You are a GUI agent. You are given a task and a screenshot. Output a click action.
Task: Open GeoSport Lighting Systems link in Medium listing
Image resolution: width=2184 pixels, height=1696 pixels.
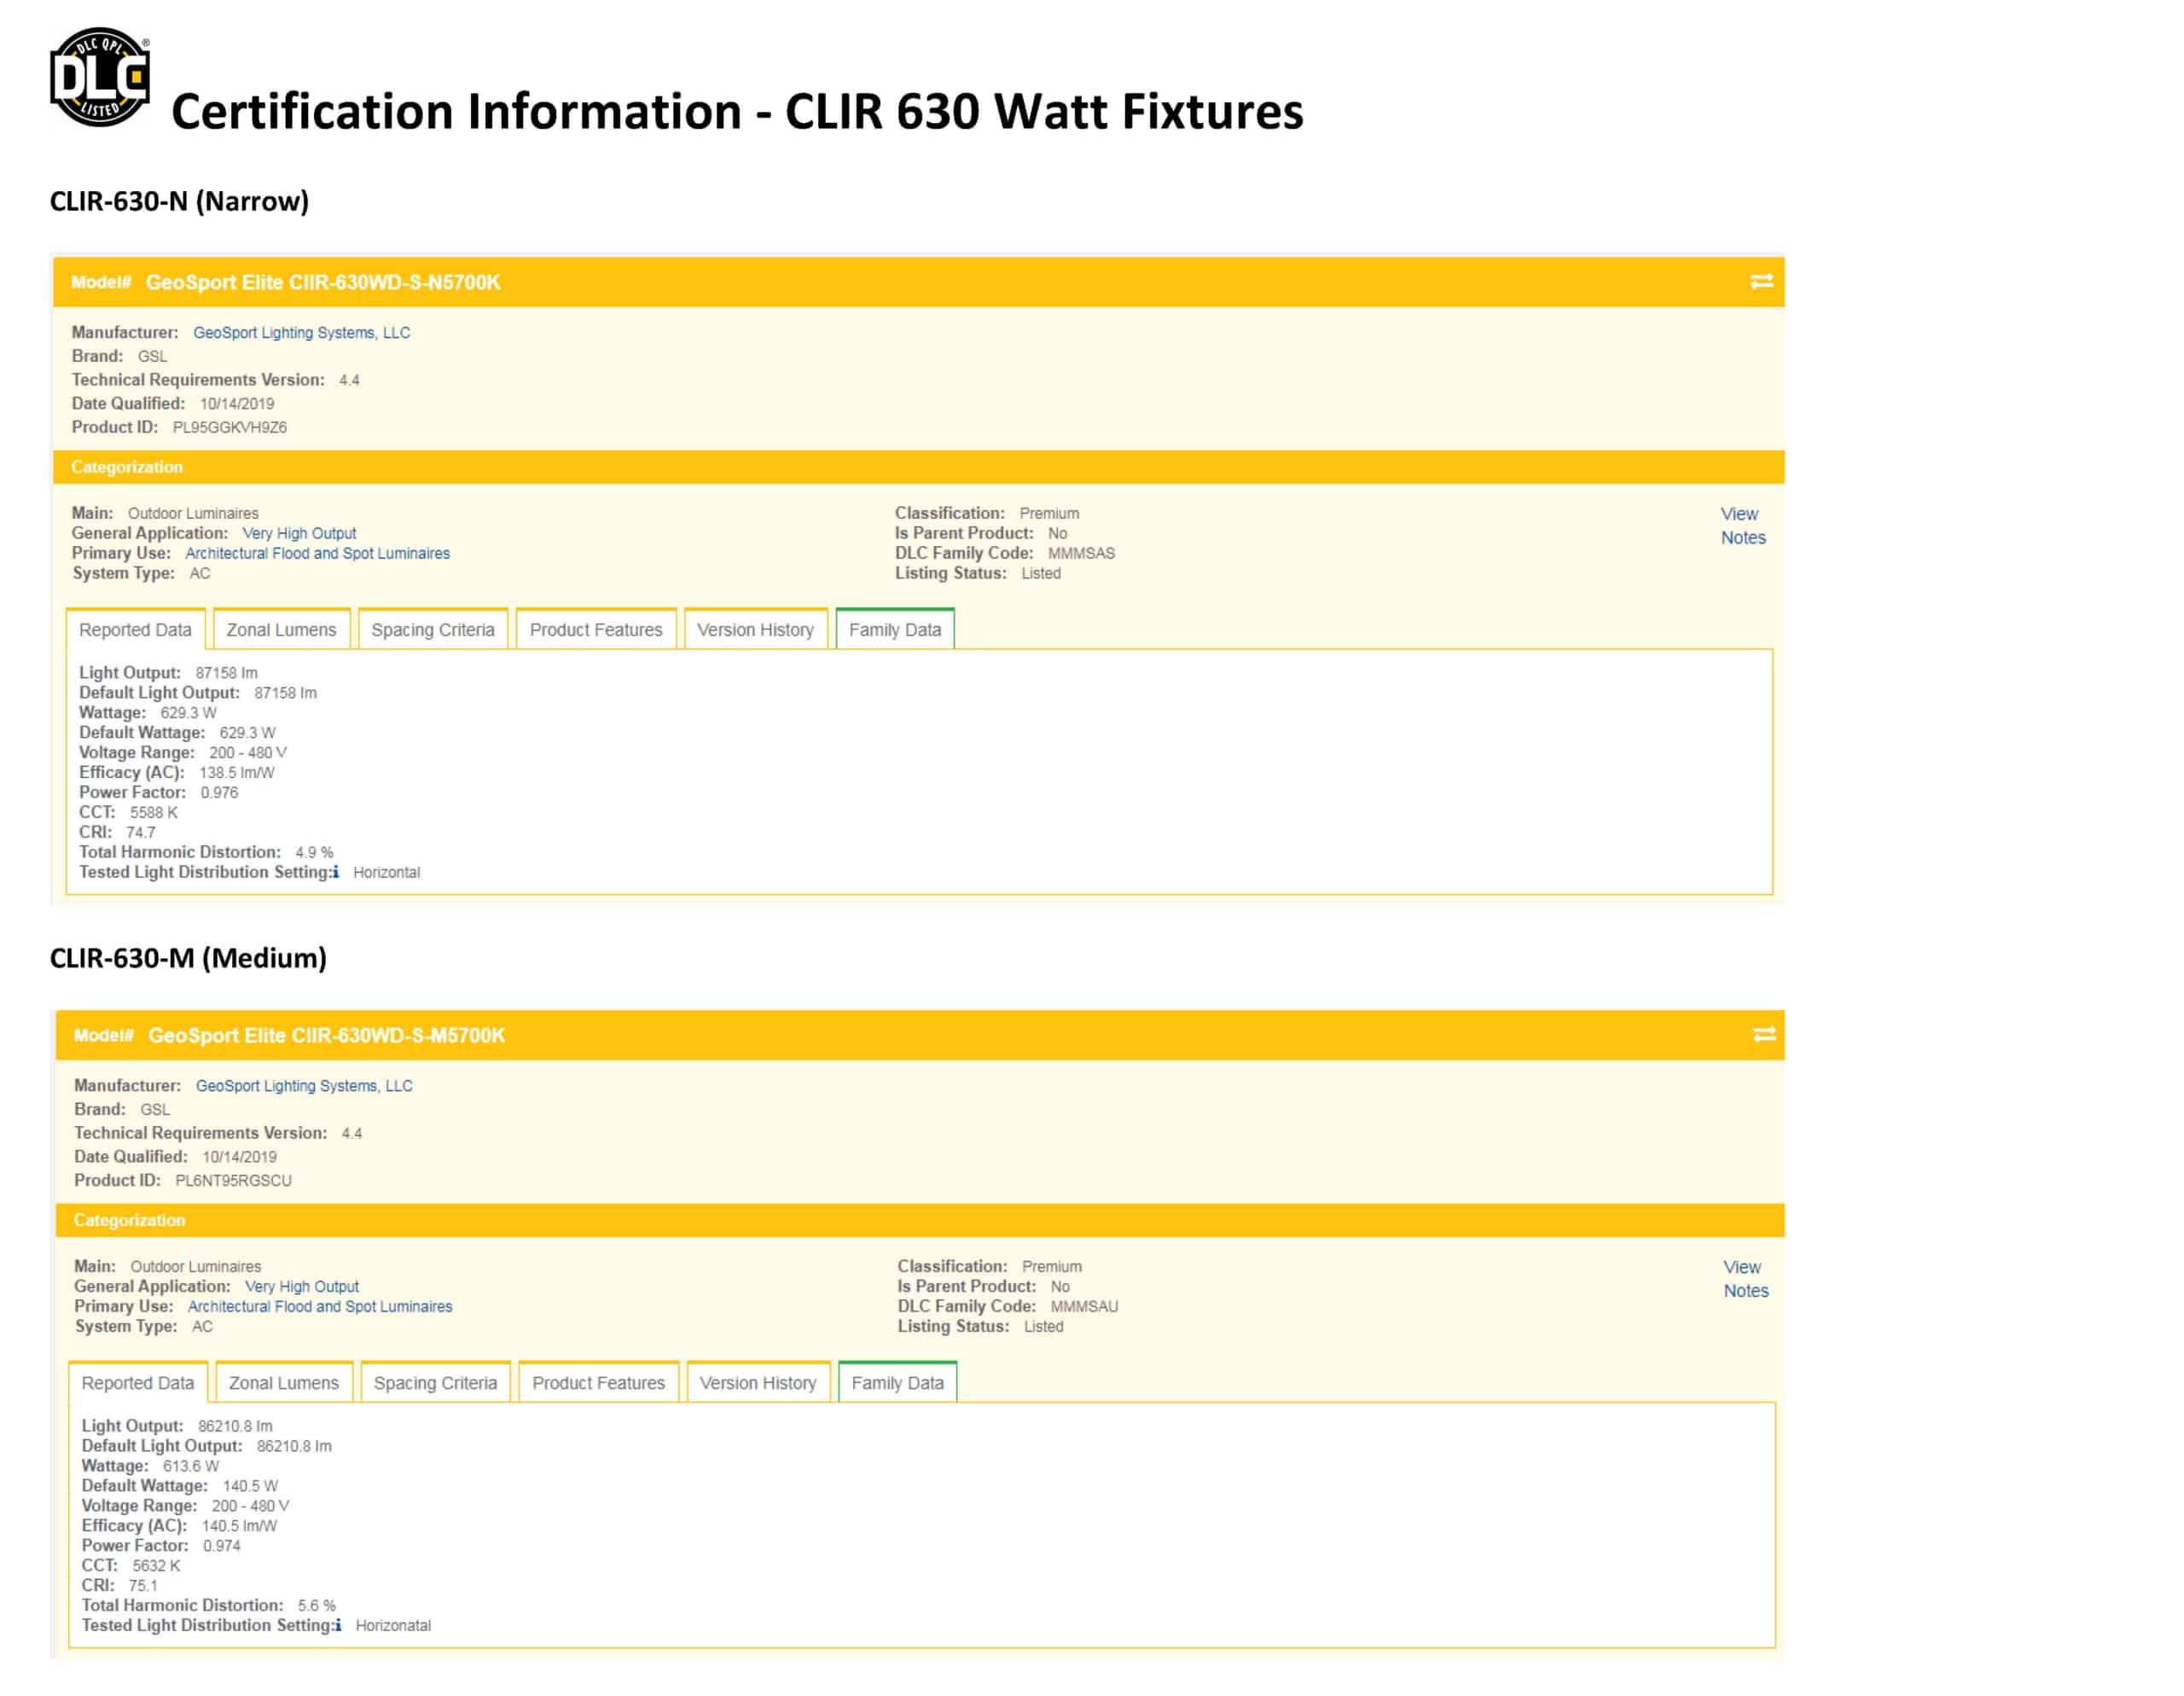click(304, 1086)
